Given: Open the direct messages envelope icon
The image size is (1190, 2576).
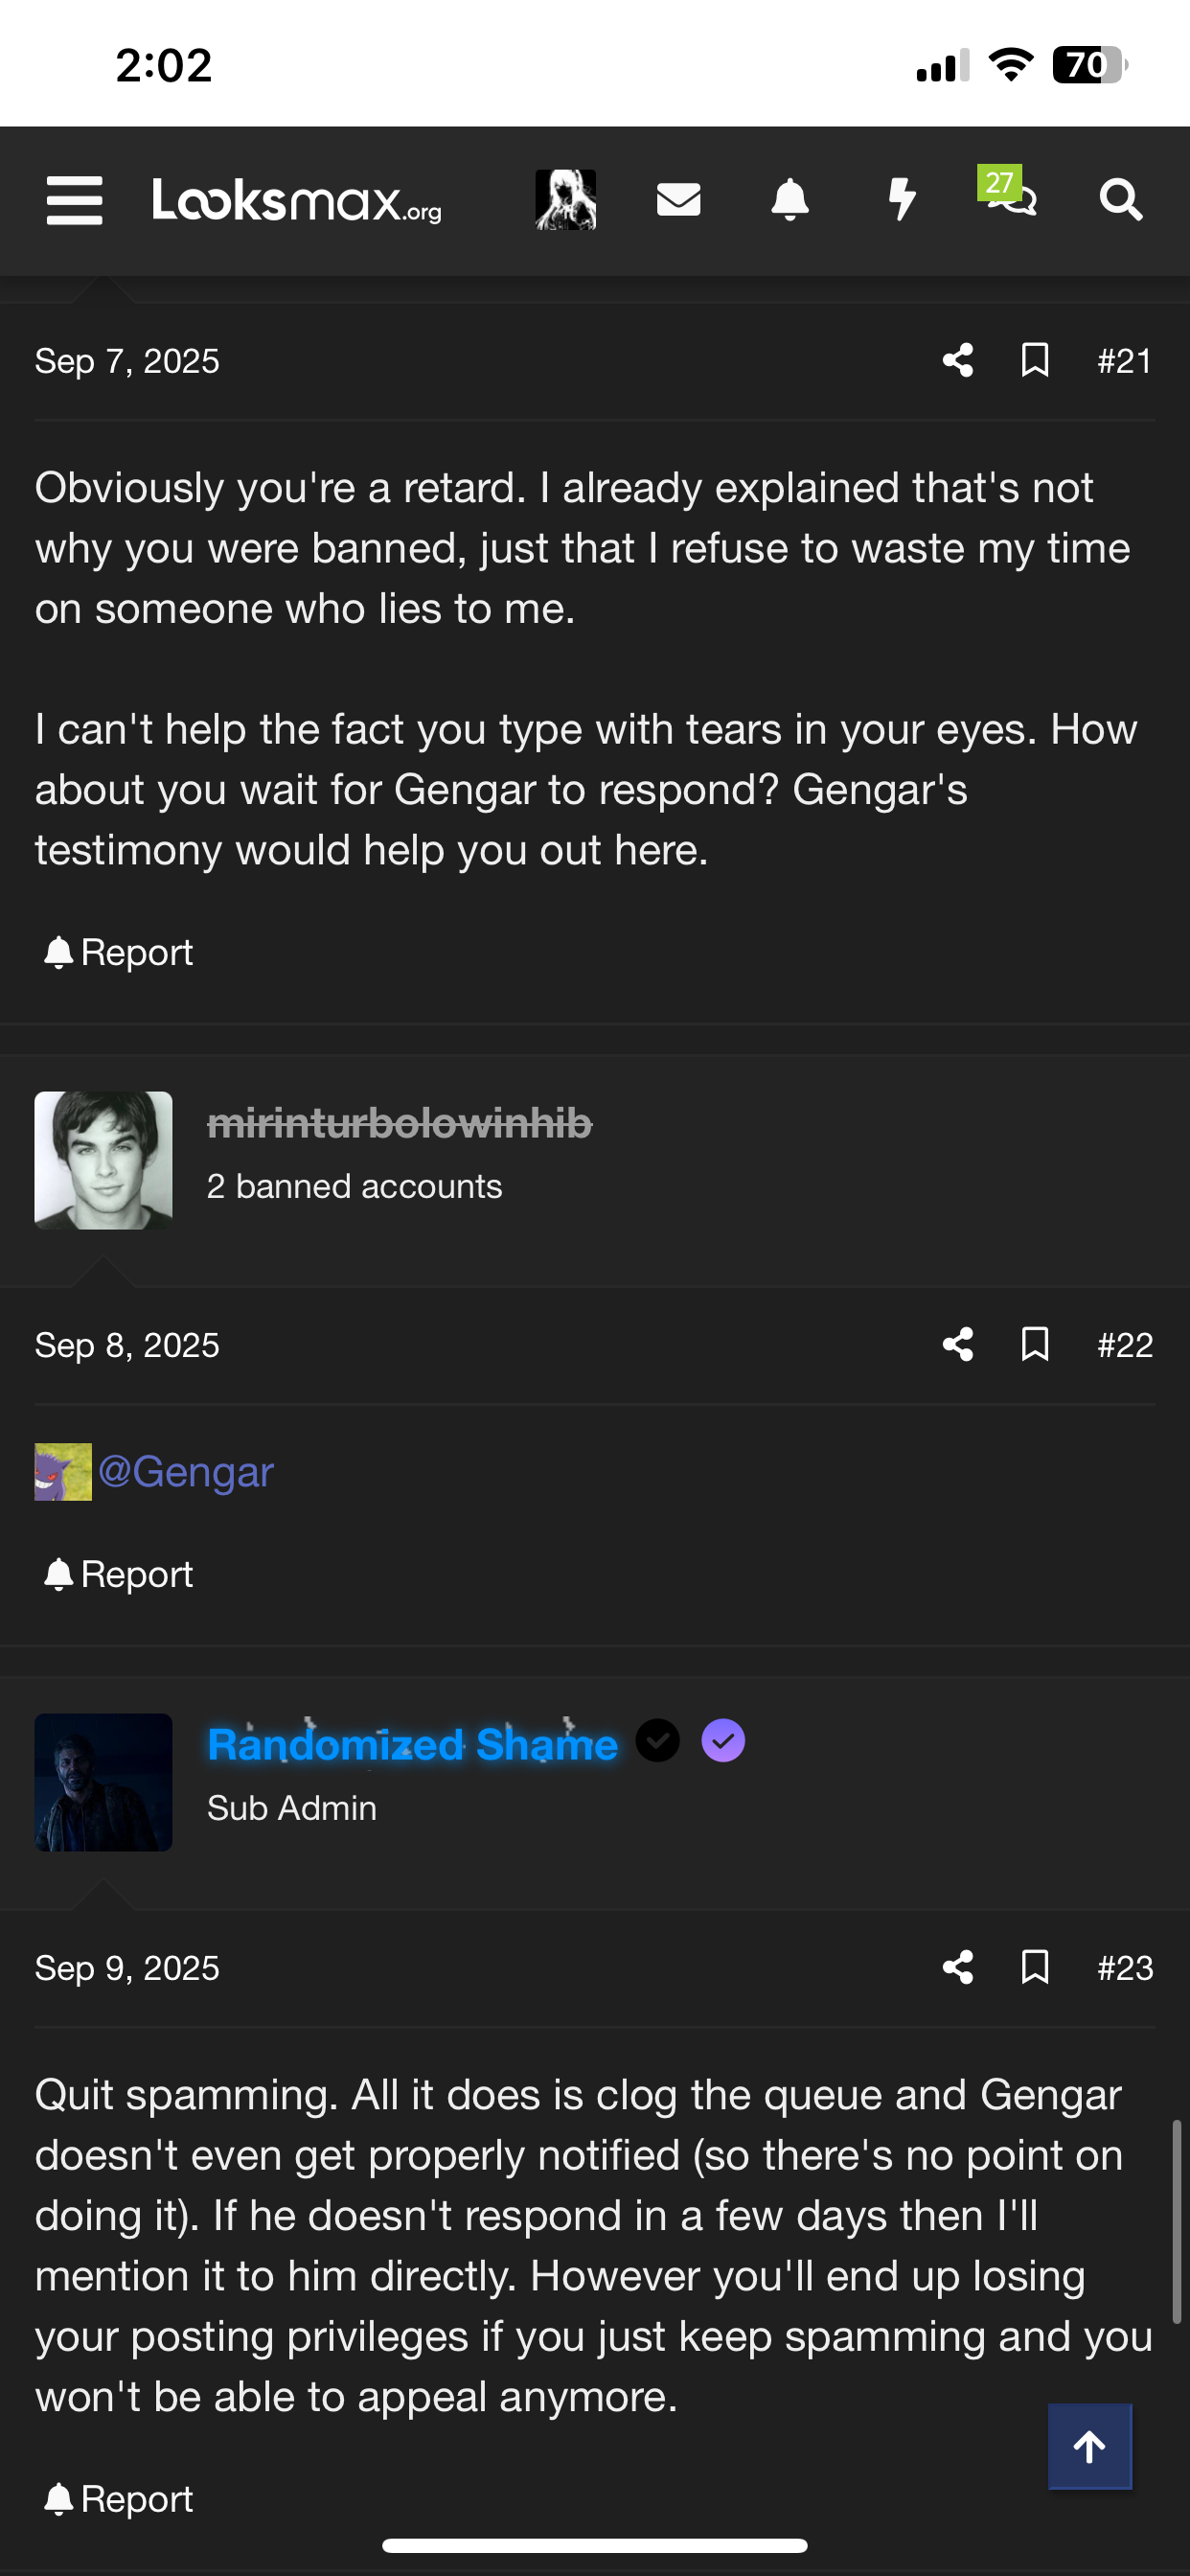Looking at the screenshot, I should pos(678,200).
